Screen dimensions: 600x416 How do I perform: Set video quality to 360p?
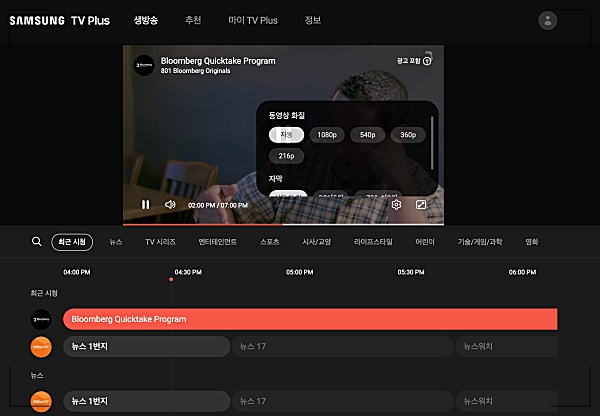click(x=408, y=135)
